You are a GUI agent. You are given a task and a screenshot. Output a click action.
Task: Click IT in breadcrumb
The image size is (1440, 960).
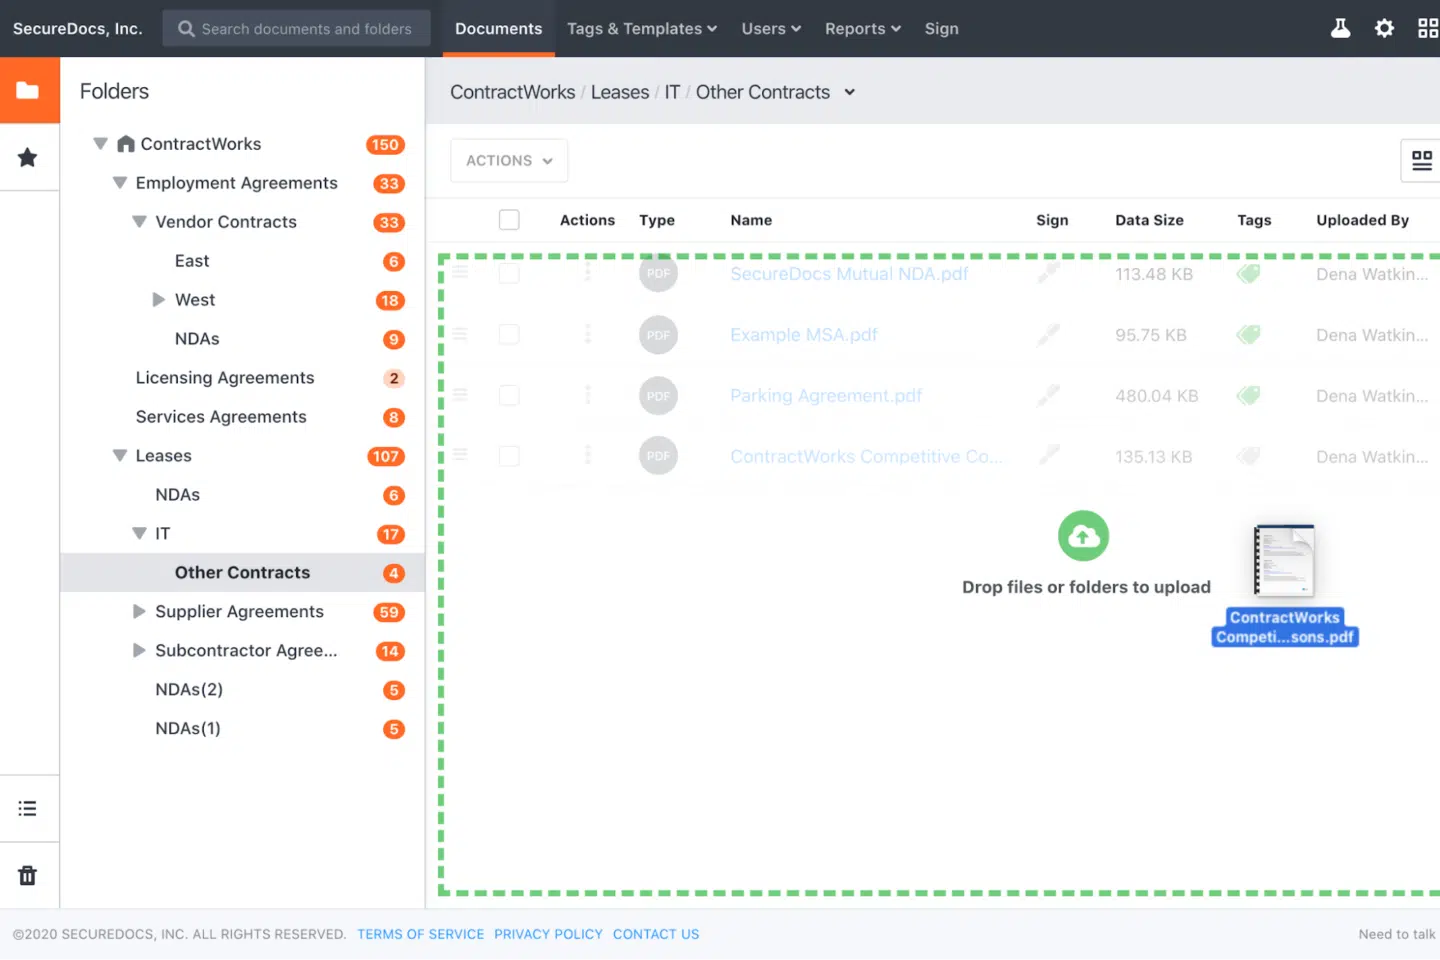point(672,92)
